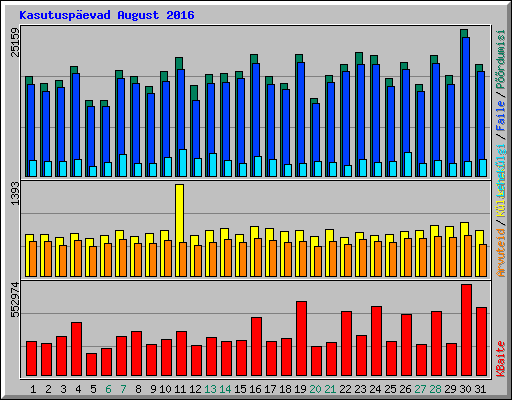Click the x-axis label for day 16
This screenshot has width=512, height=400.
pos(255,389)
